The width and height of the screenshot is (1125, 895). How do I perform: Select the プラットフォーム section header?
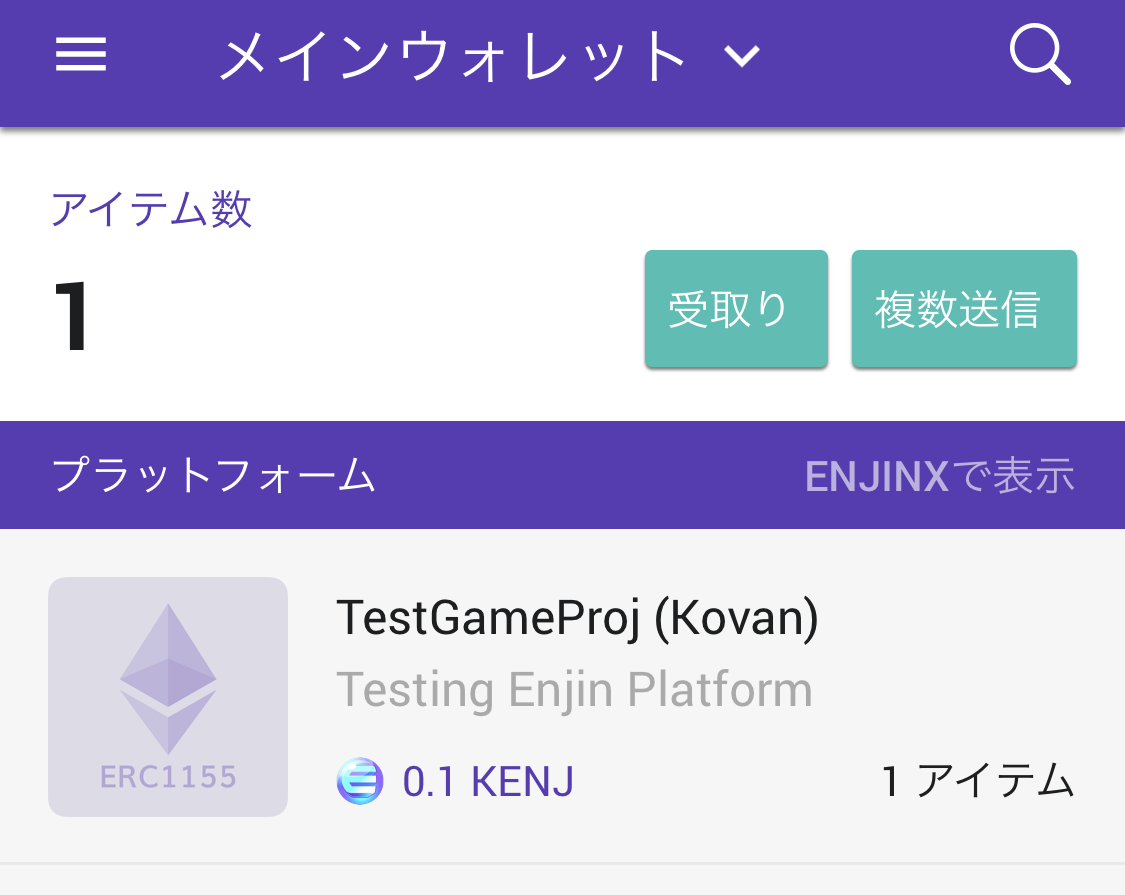(213, 476)
